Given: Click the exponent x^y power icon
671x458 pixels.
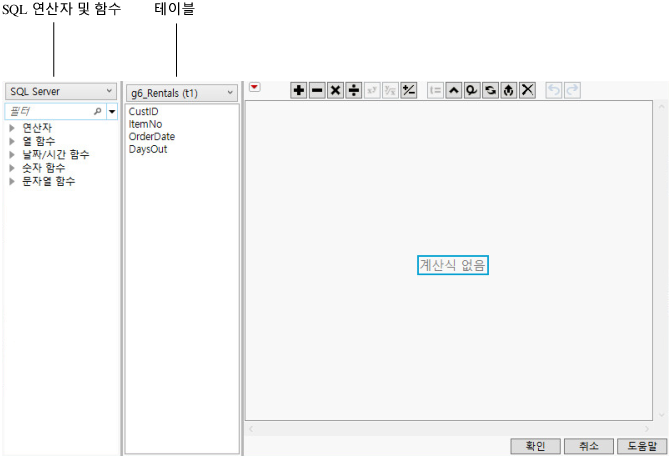Looking at the screenshot, I should (x=372, y=90).
